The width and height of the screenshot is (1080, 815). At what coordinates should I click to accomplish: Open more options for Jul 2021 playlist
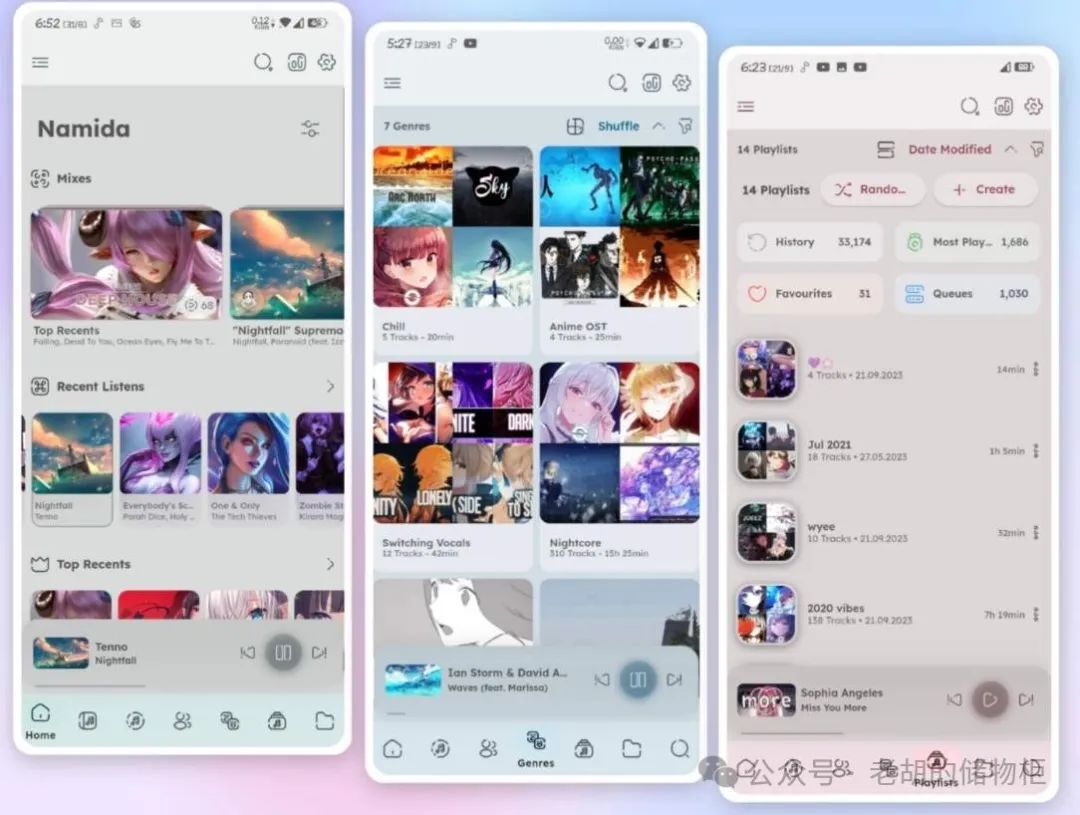(1036, 451)
